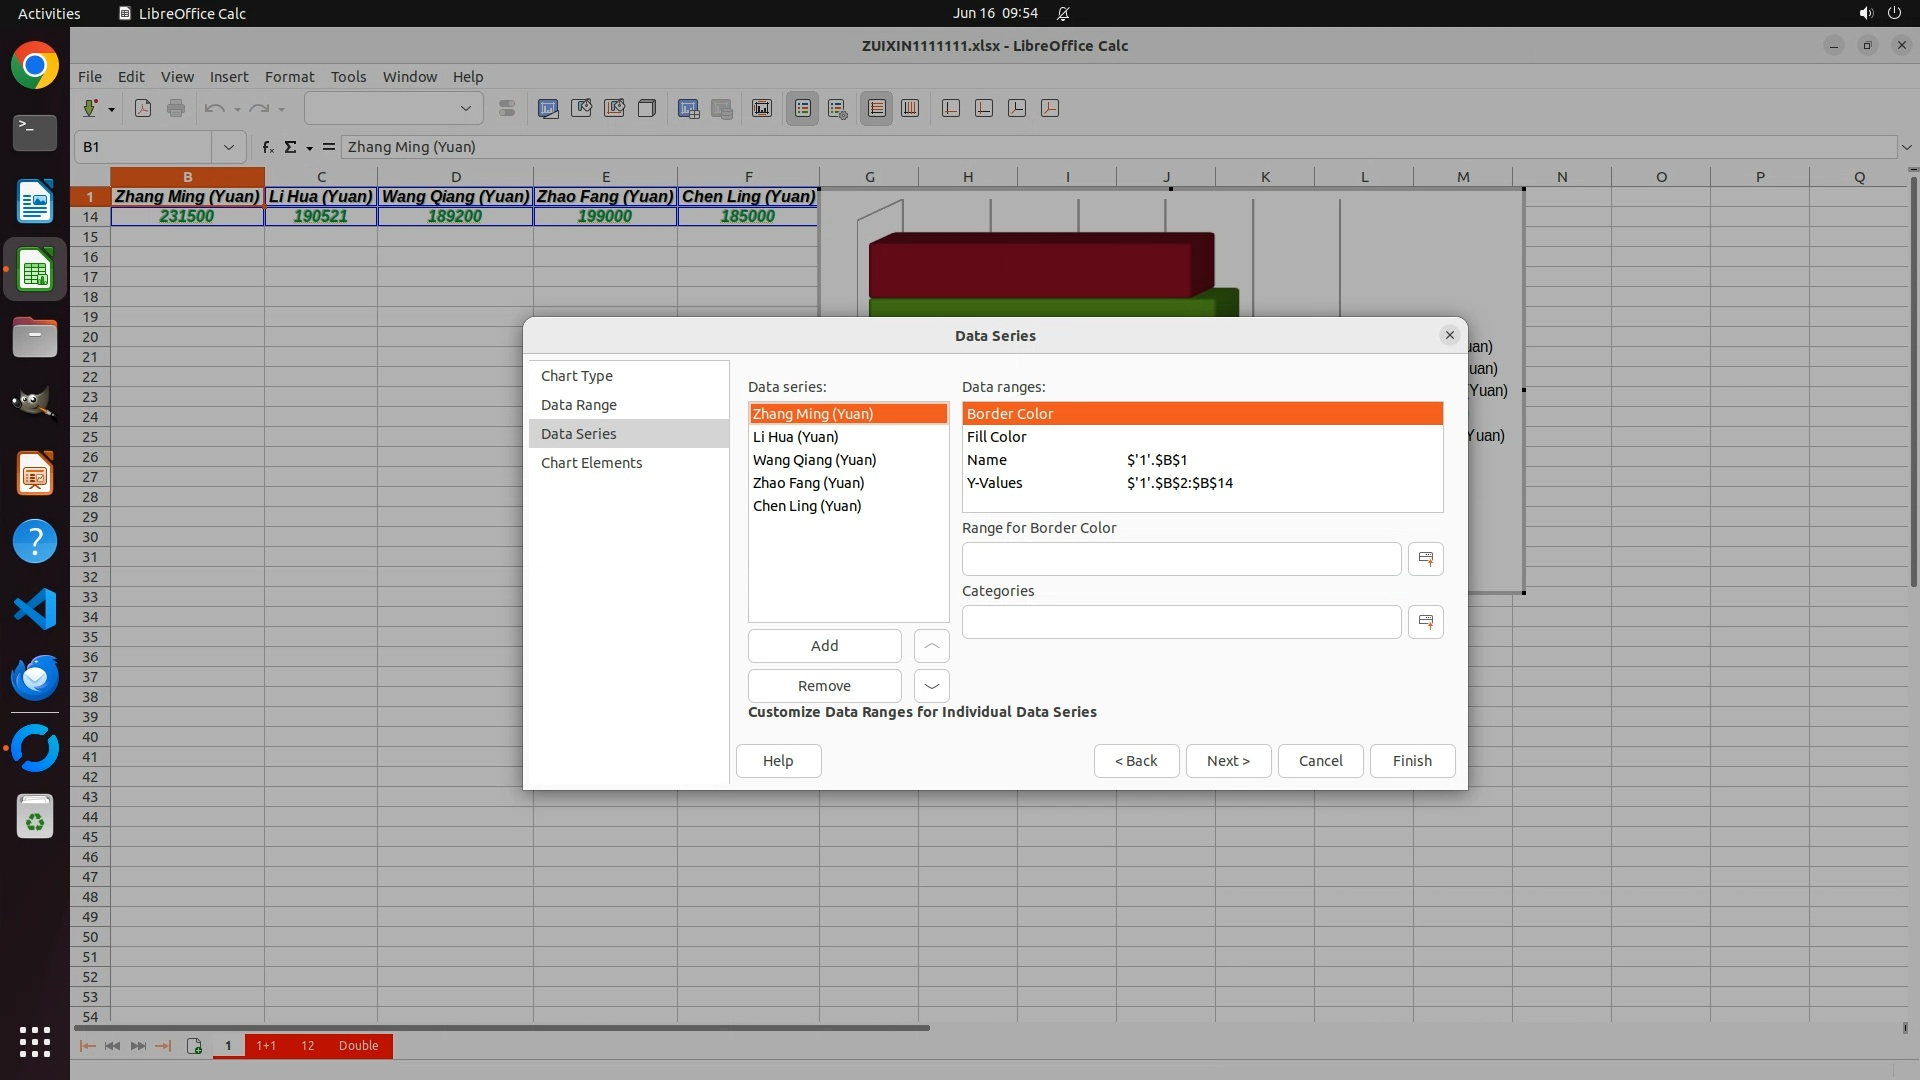Move selected series down with arrow button
The image size is (1920, 1080).
[931, 686]
